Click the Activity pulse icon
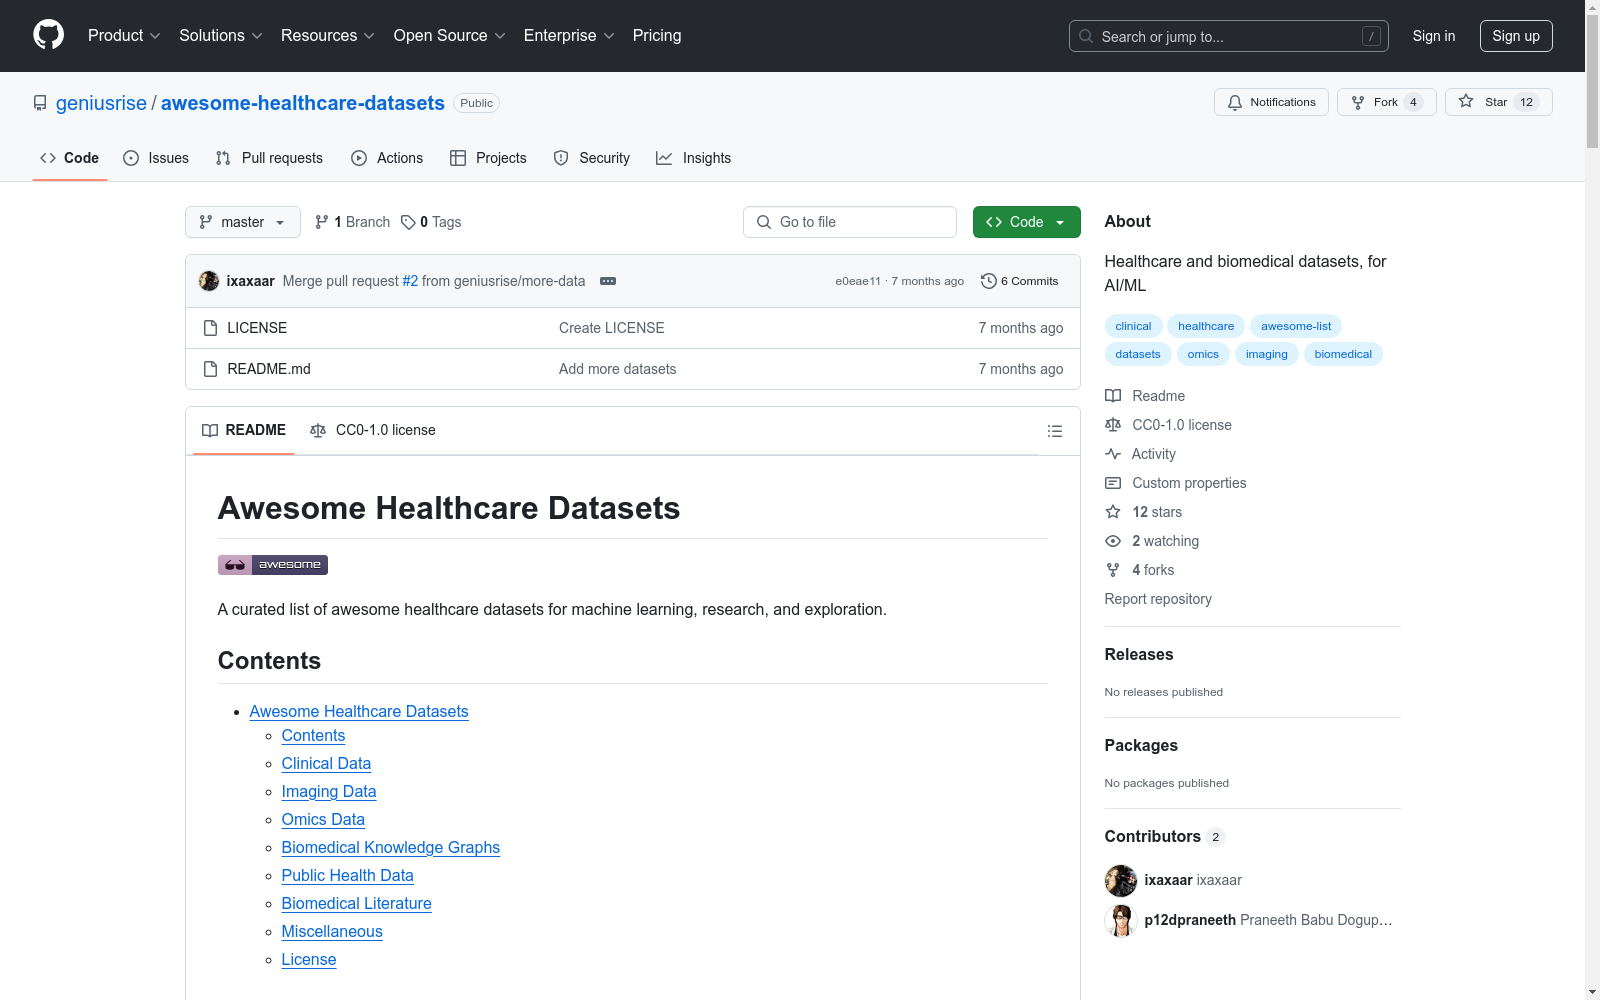The width and height of the screenshot is (1600, 1000). [1113, 454]
